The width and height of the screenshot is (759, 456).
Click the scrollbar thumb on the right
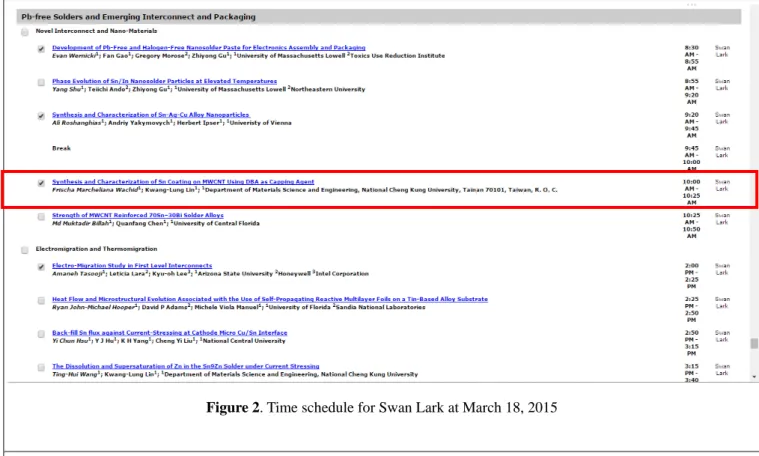click(x=754, y=343)
